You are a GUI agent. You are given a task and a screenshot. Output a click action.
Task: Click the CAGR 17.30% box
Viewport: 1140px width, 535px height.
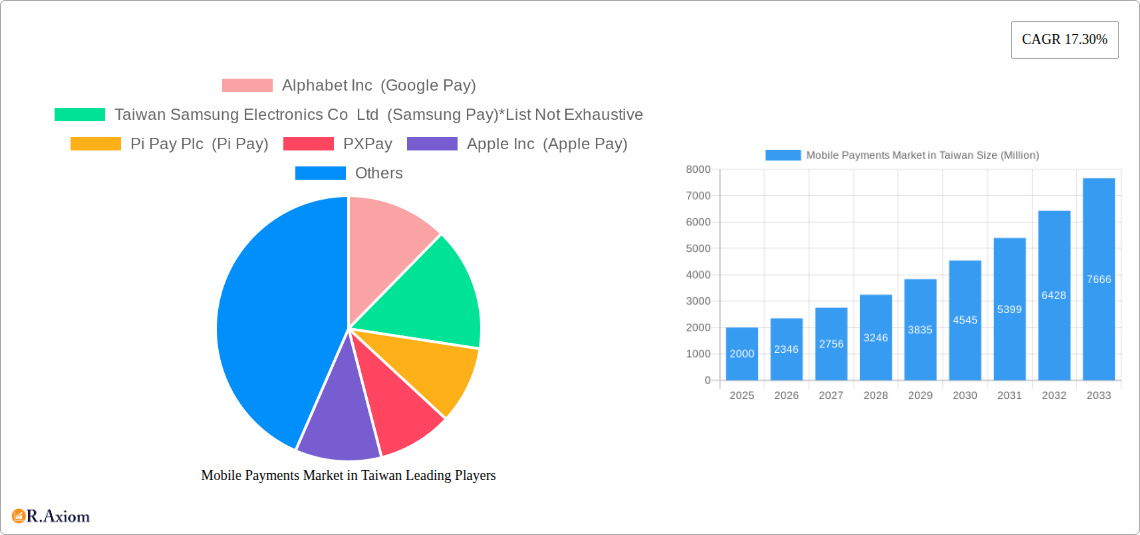[1064, 40]
